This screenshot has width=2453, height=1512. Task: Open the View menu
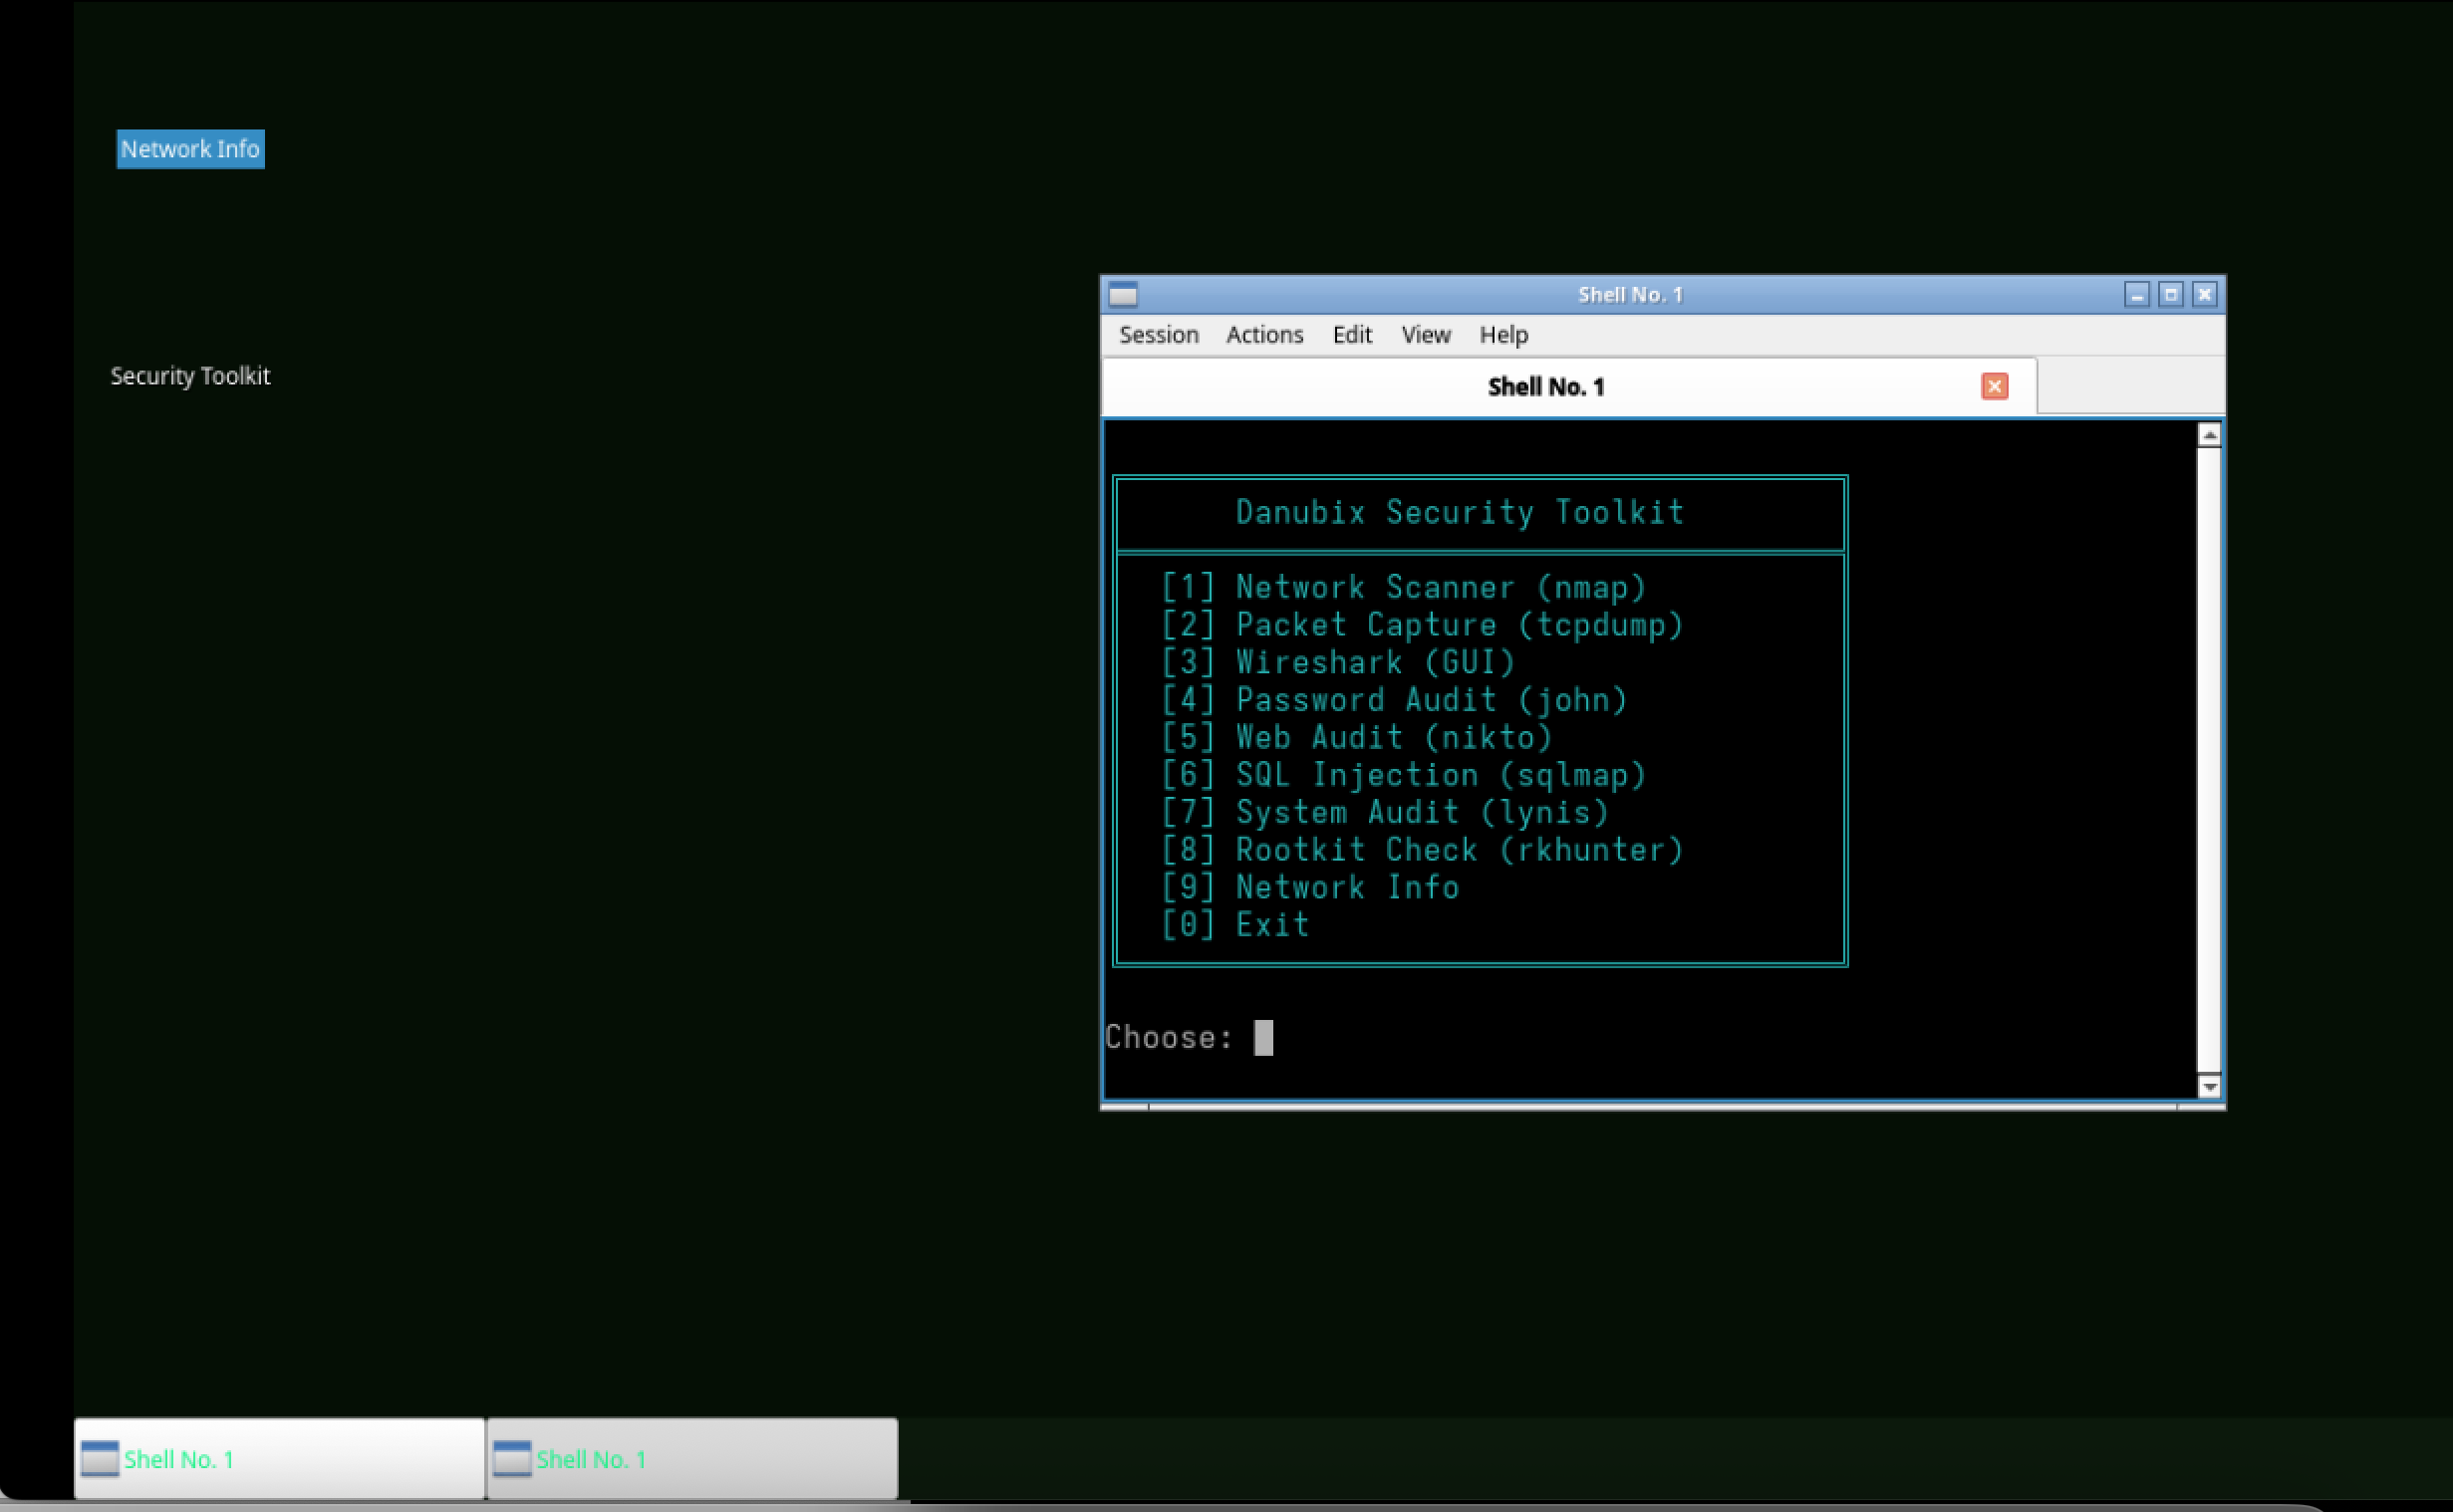pos(1425,335)
